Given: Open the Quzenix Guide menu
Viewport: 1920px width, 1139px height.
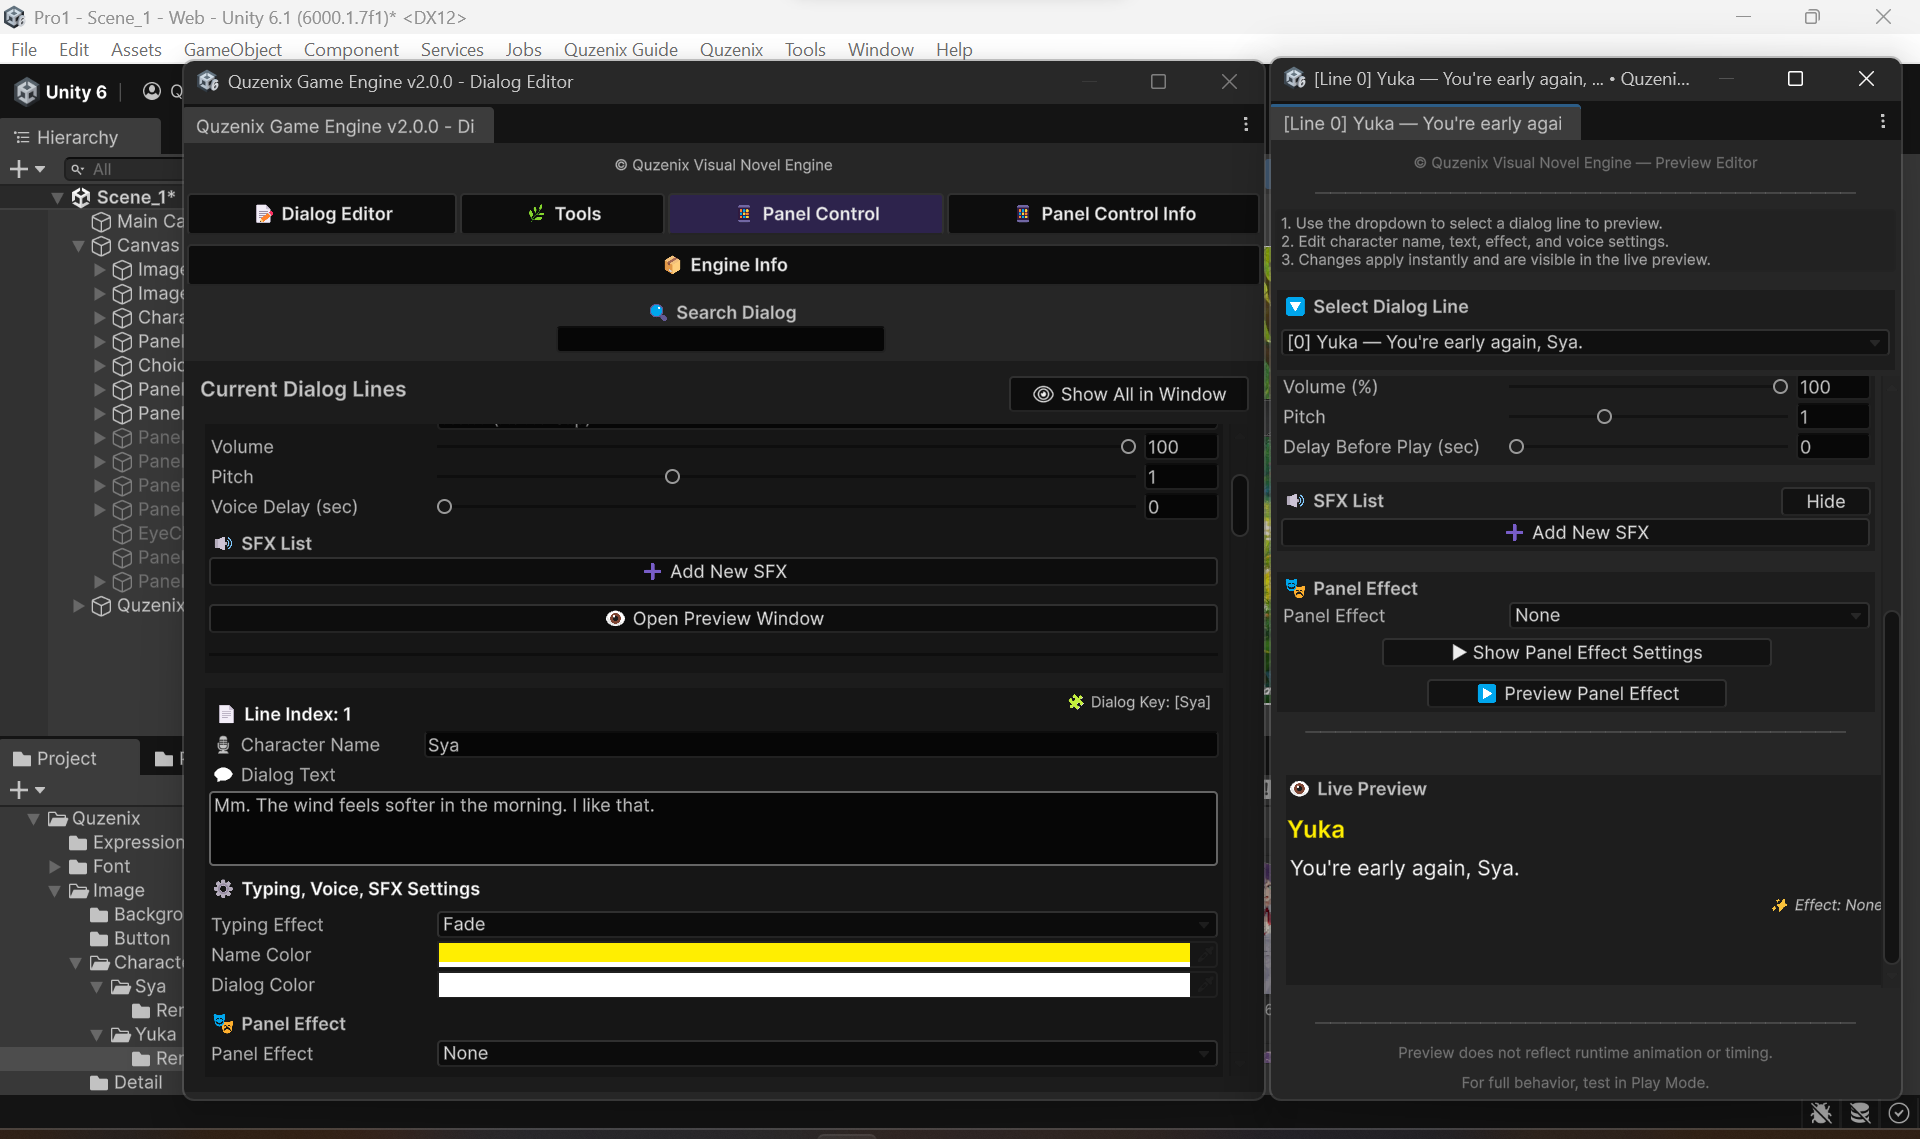Looking at the screenshot, I should click(x=621, y=49).
